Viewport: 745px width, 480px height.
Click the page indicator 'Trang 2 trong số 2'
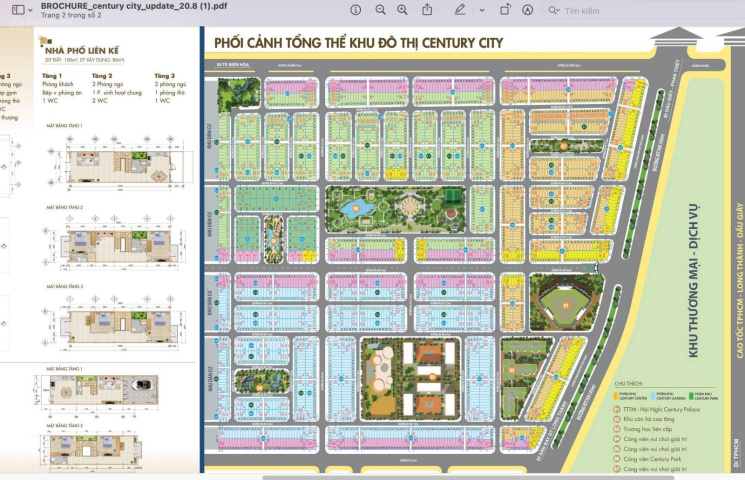71,15
